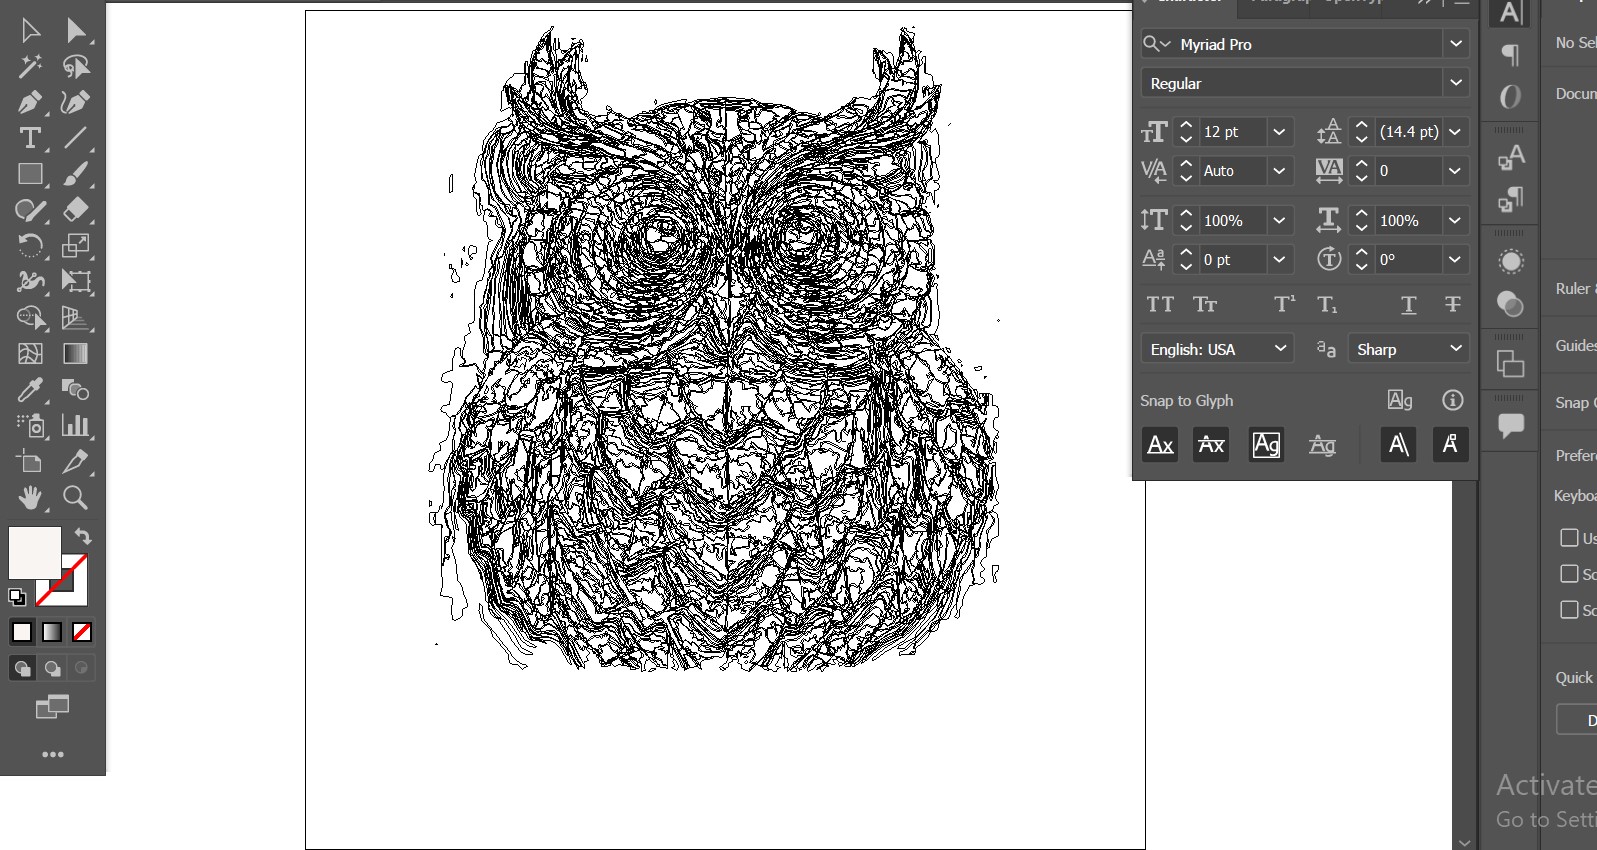Activate the Shape Builder tool
Viewport: 1597px width, 850px height.
click(x=30, y=318)
